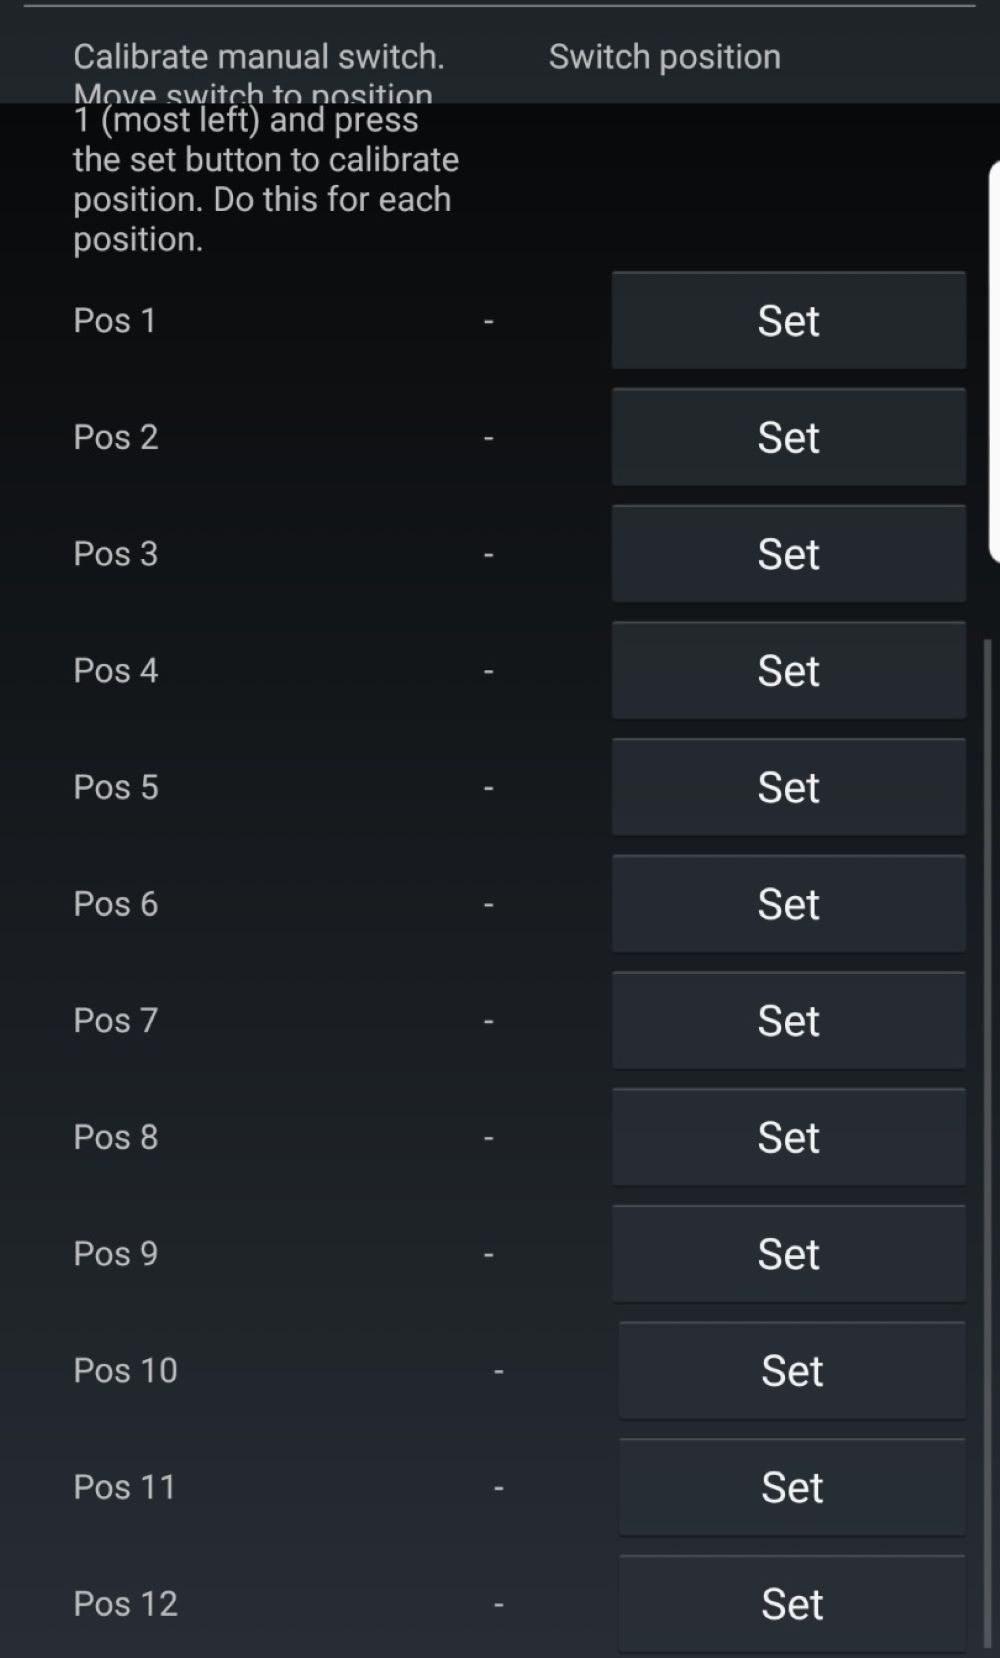Tap the Pos 12 label
The width and height of the screenshot is (1000, 1658).
click(125, 1604)
